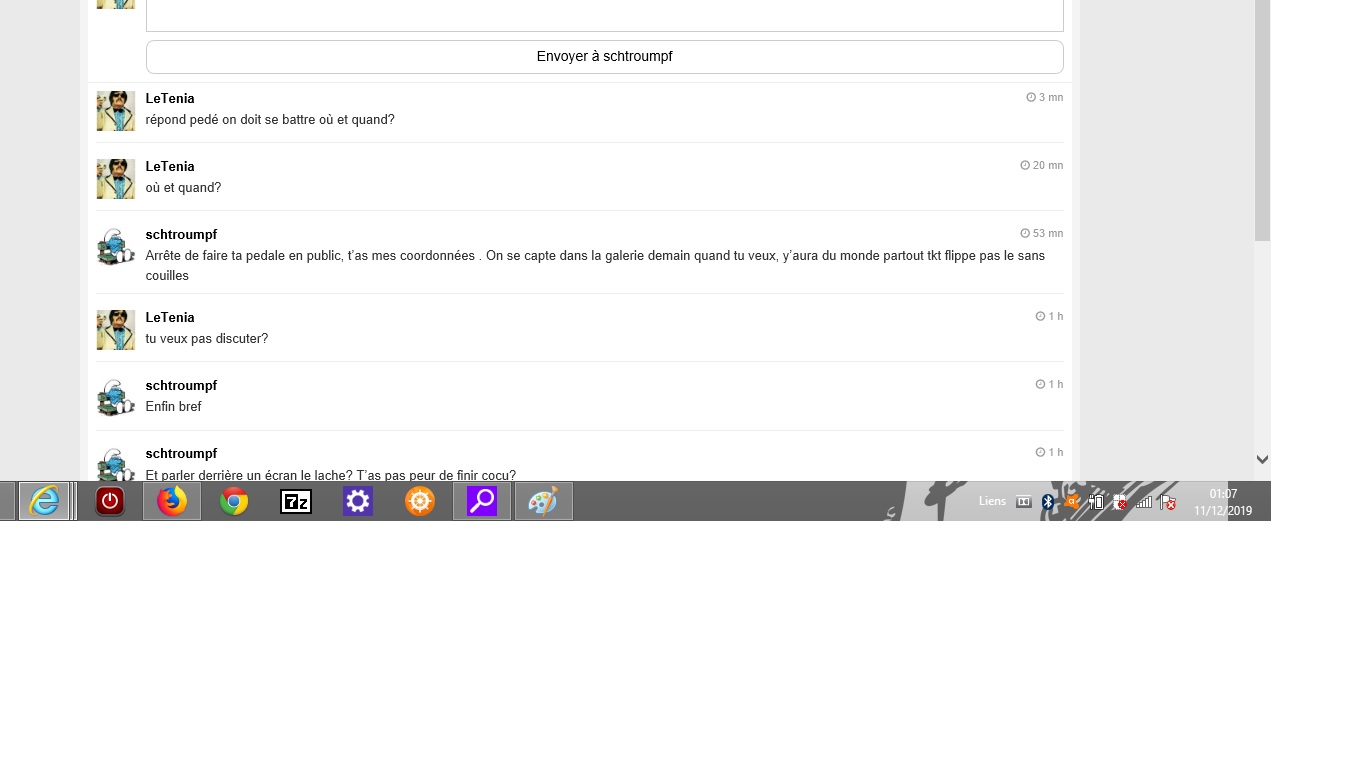Click schtroumpf's avatar beside the Enfin bref message
This screenshot has height=768, width=1366.
tap(115, 398)
